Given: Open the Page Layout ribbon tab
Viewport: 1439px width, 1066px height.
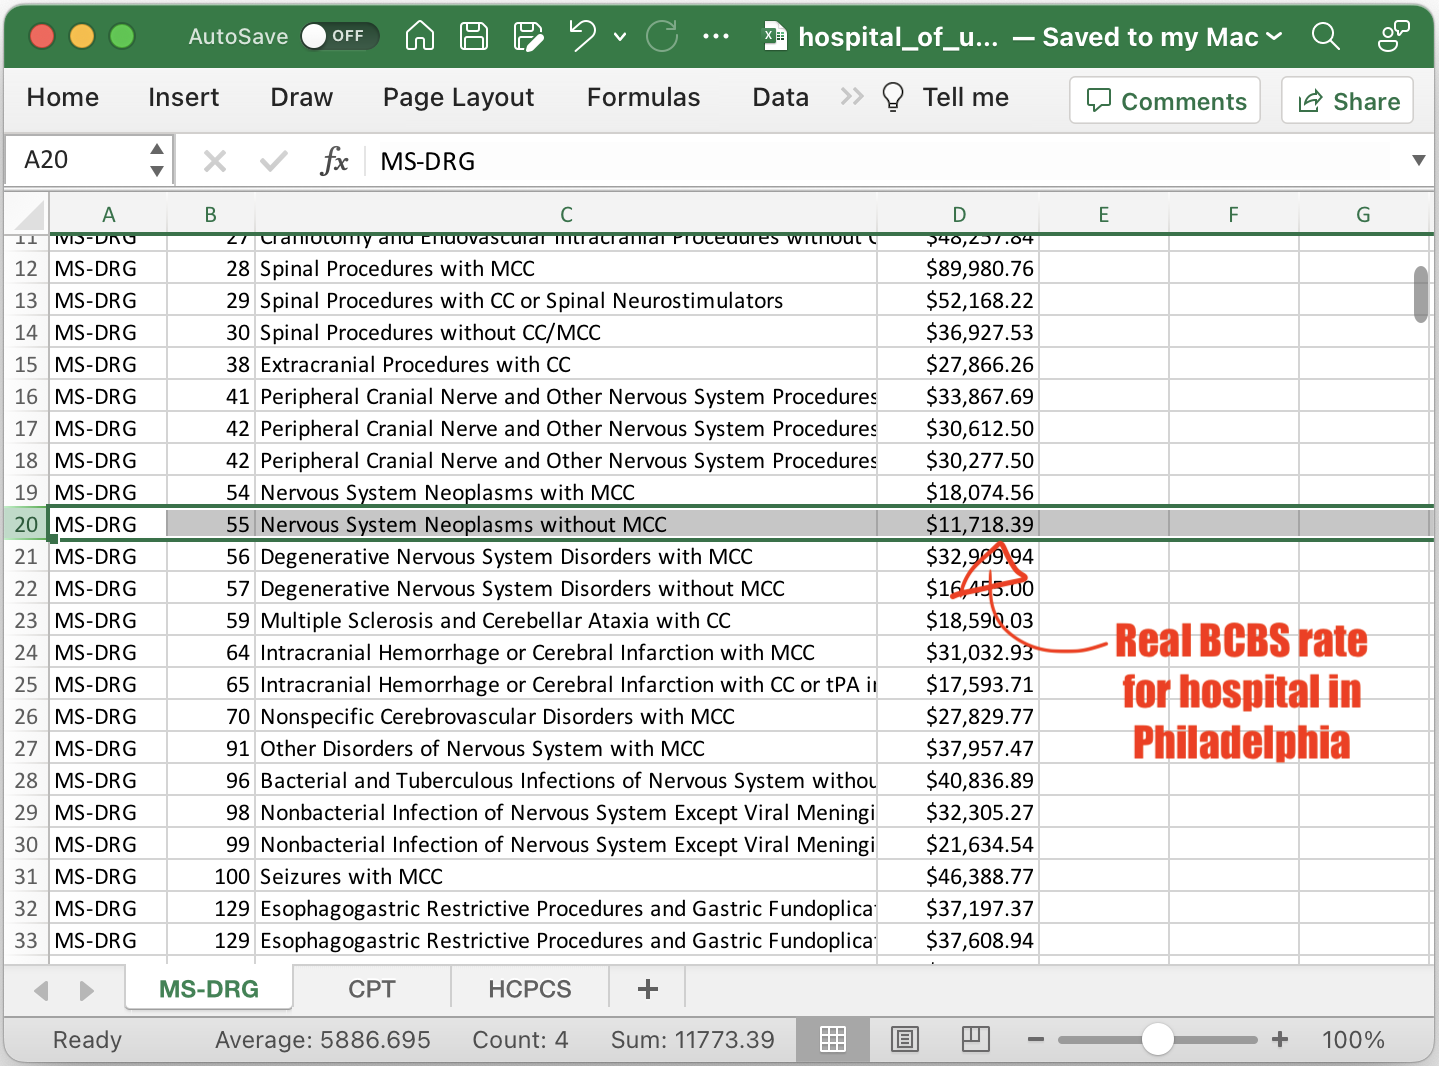Looking at the screenshot, I should (458, 97).
